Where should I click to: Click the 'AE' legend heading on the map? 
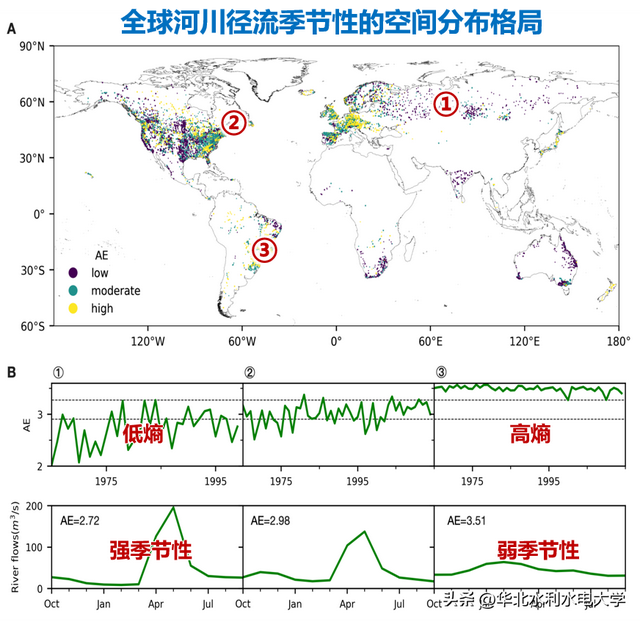pos(101,255)
